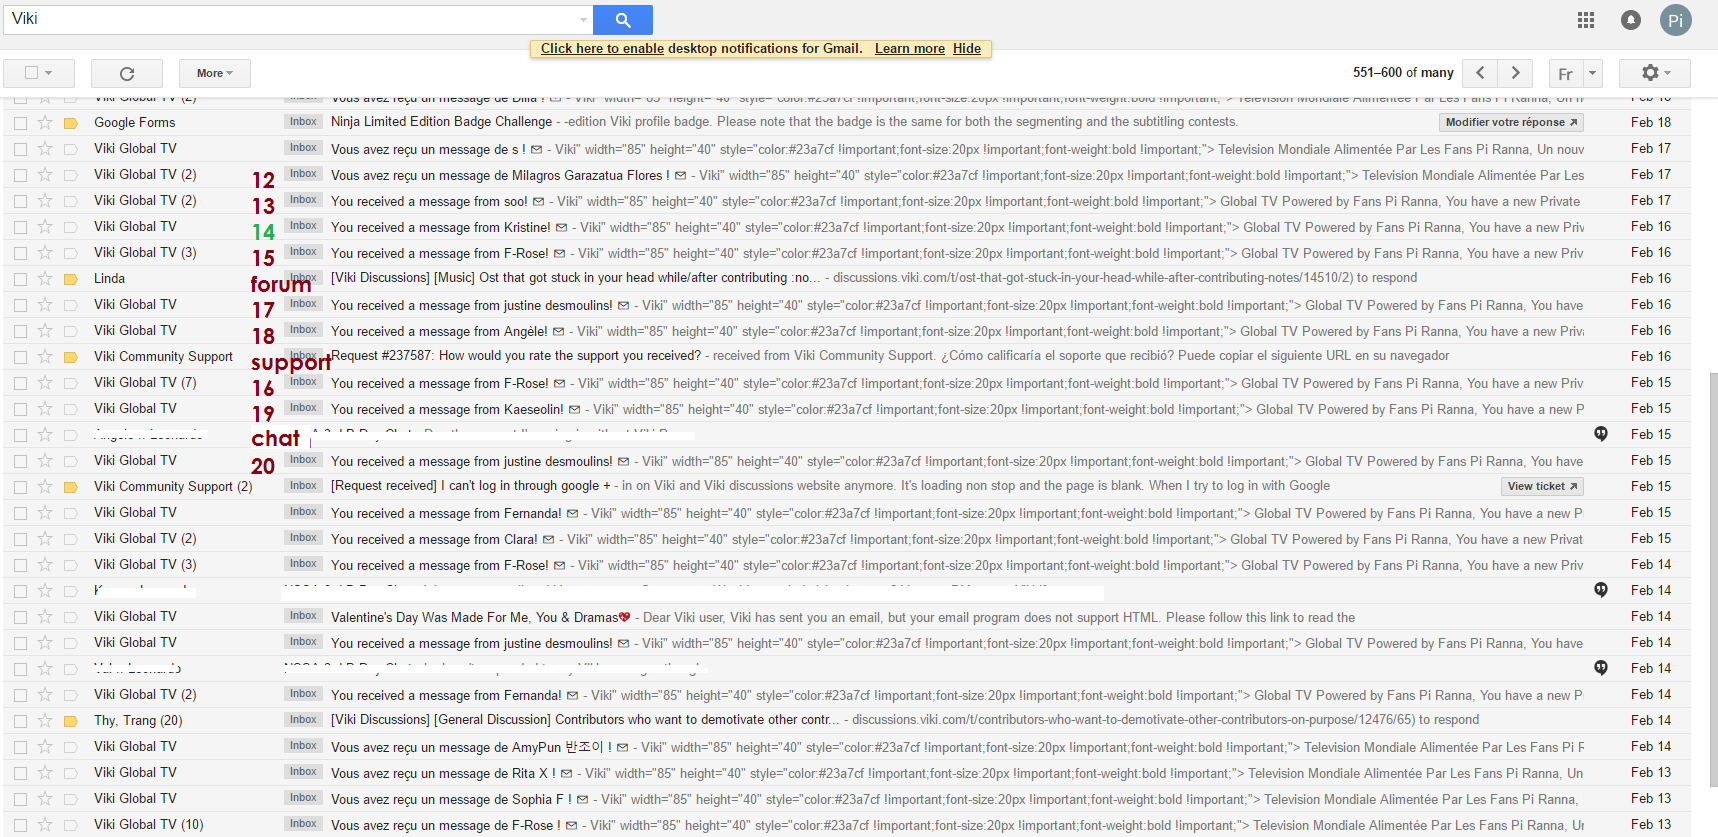Screen dimensions: 1718x837
Task: Star the Kaeseolin message email
Action: point(45,408)
